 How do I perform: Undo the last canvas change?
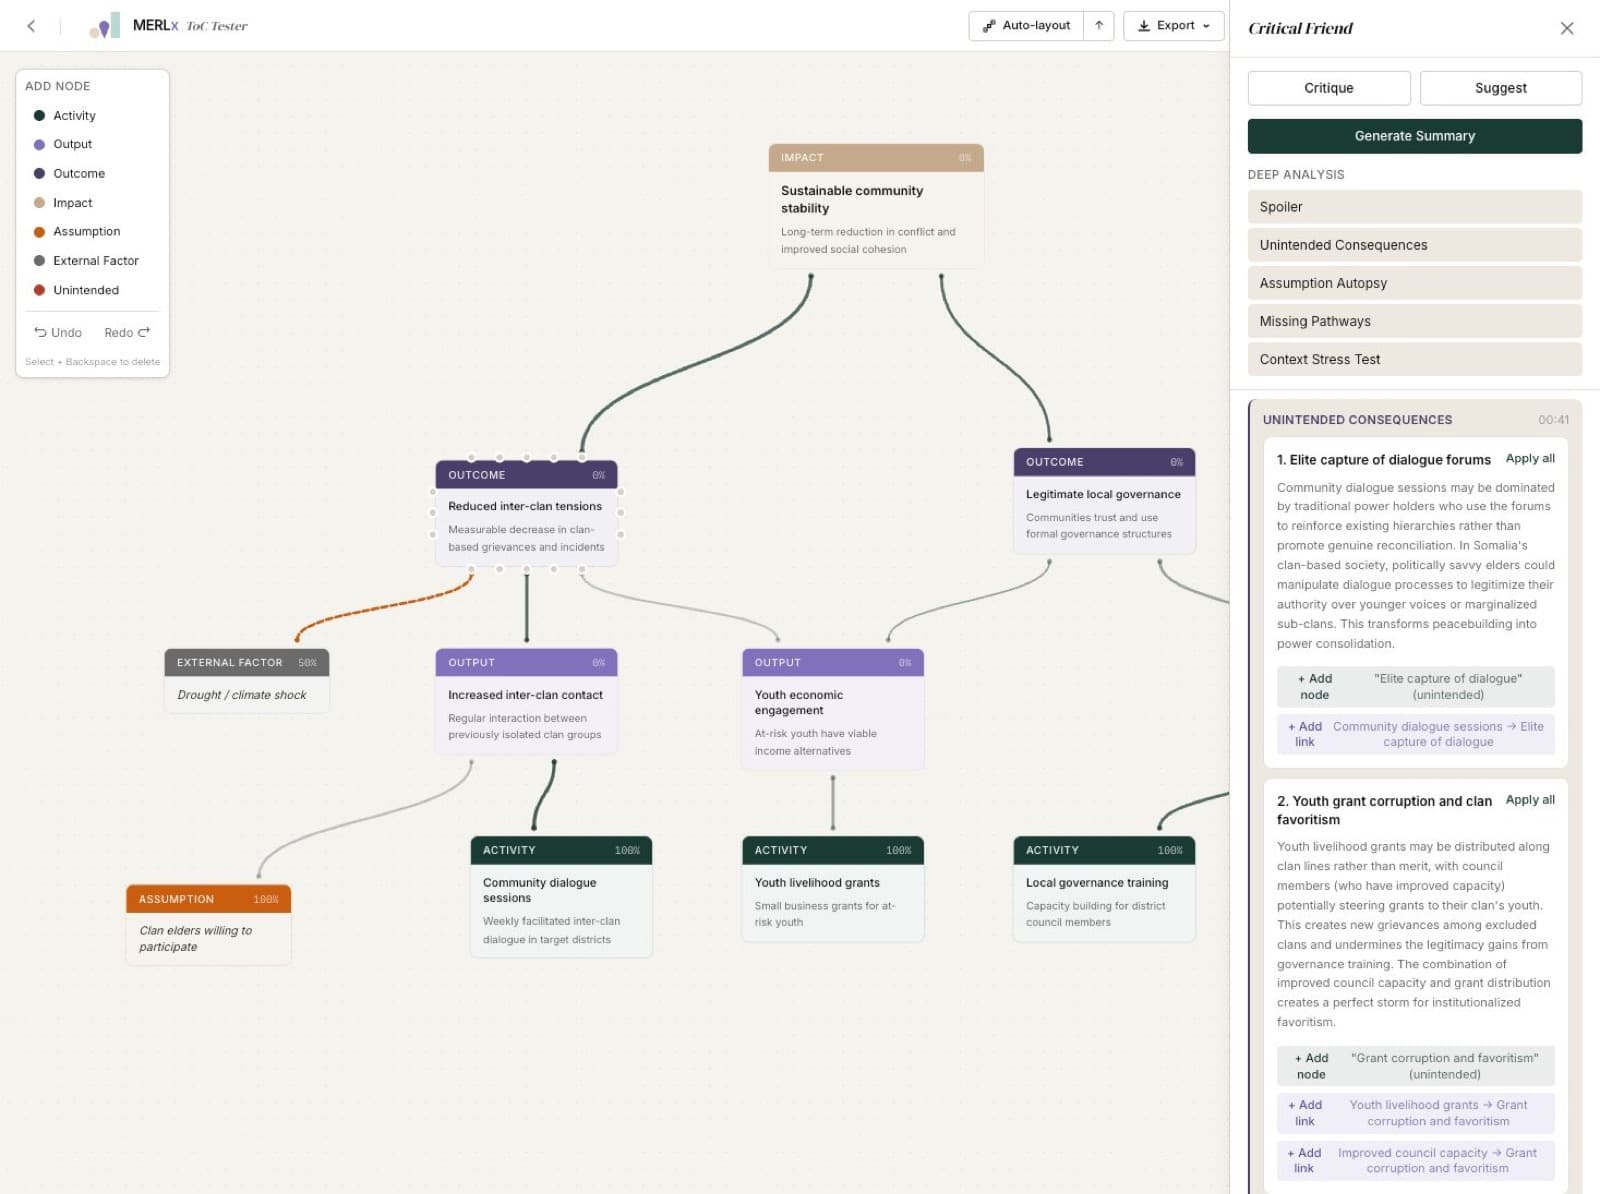coord(58,332)
